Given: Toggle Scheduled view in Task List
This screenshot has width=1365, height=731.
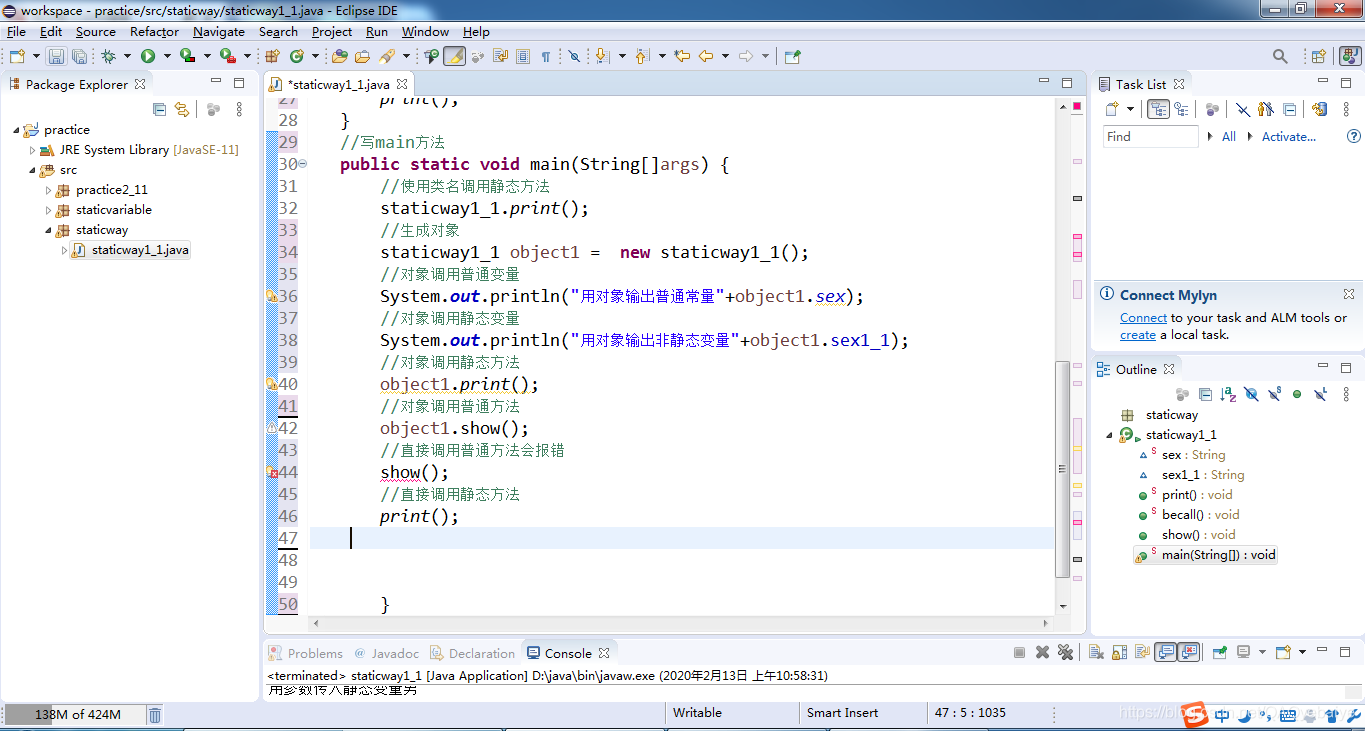Looking at the screenshot, I should click(1181, 110).
